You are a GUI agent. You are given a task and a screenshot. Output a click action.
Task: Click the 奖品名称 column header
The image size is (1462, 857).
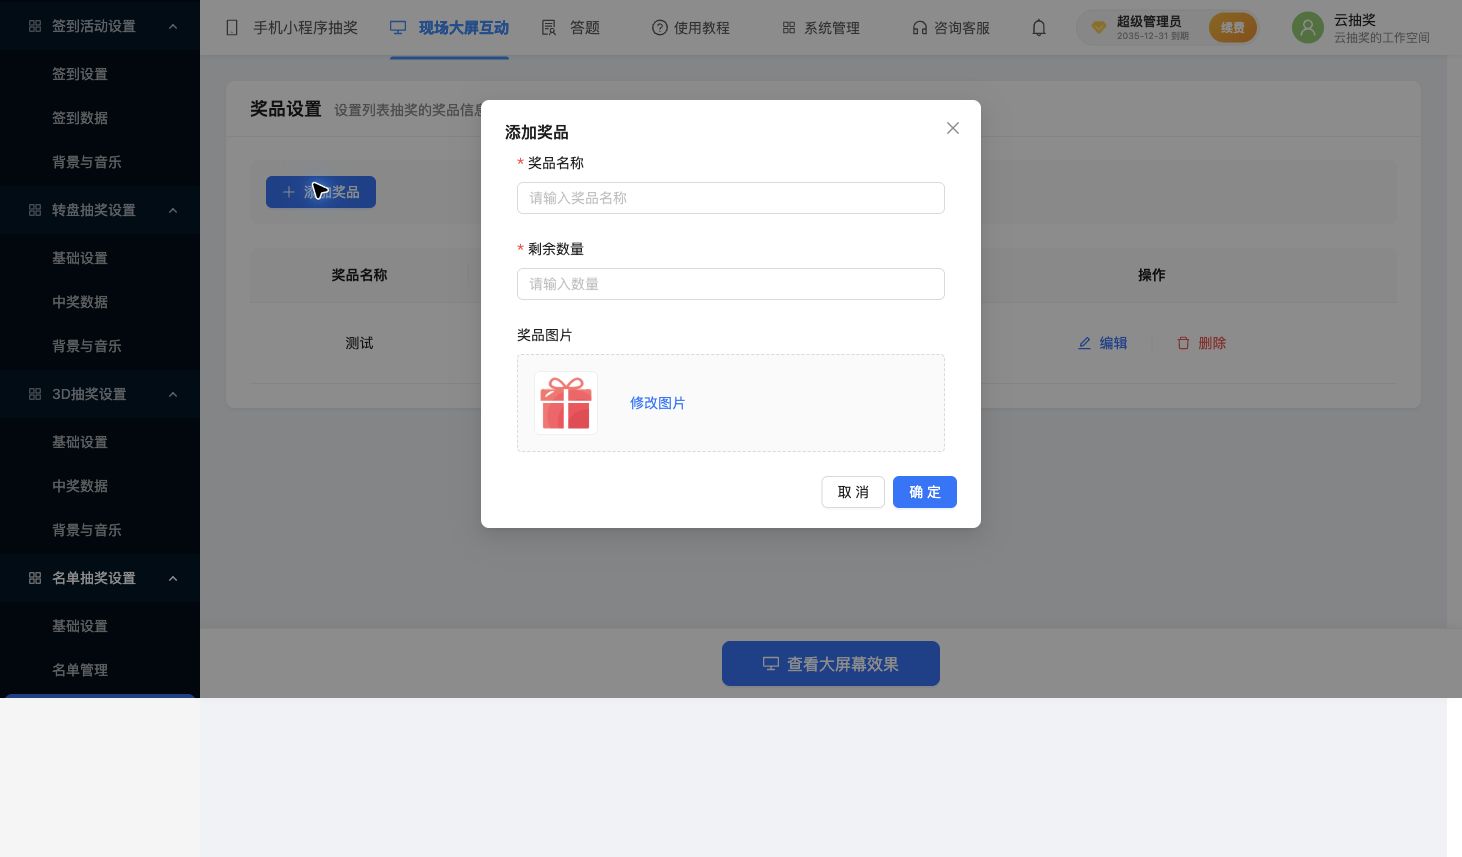point(359,275)
